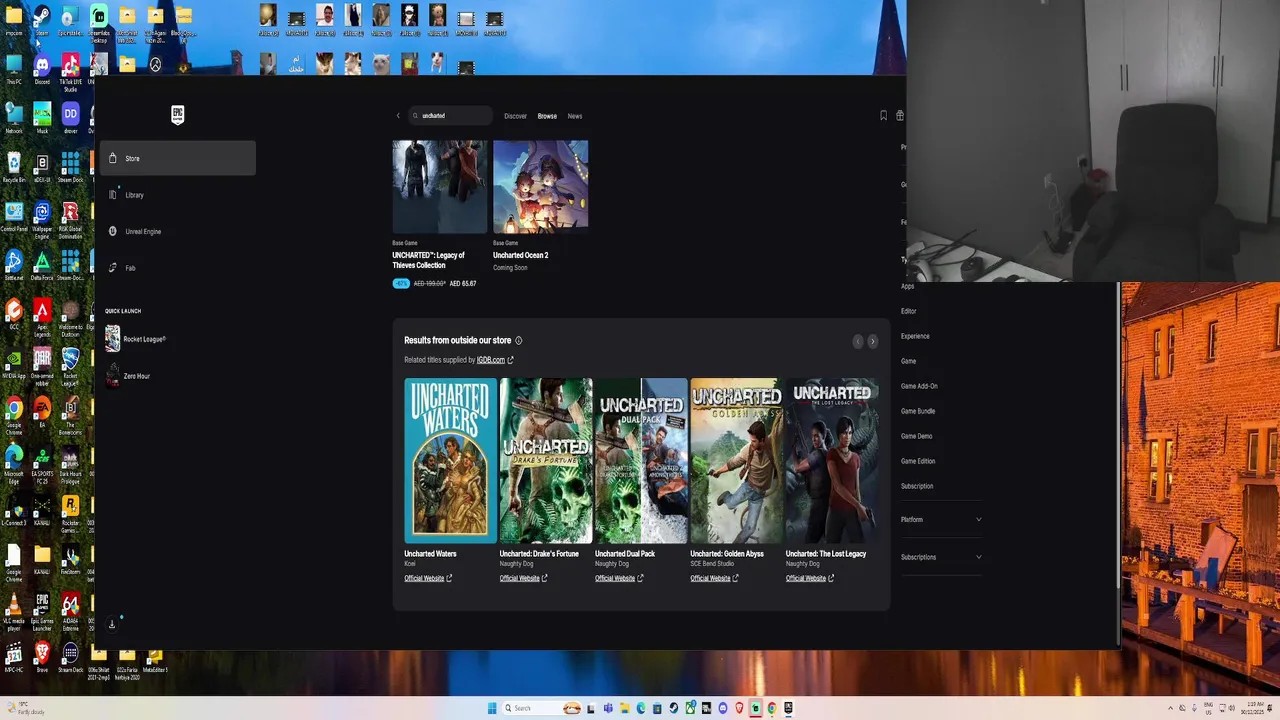Visit Golden Abyss Official Website
1280x720 pixels.
[x=714, y=578]
